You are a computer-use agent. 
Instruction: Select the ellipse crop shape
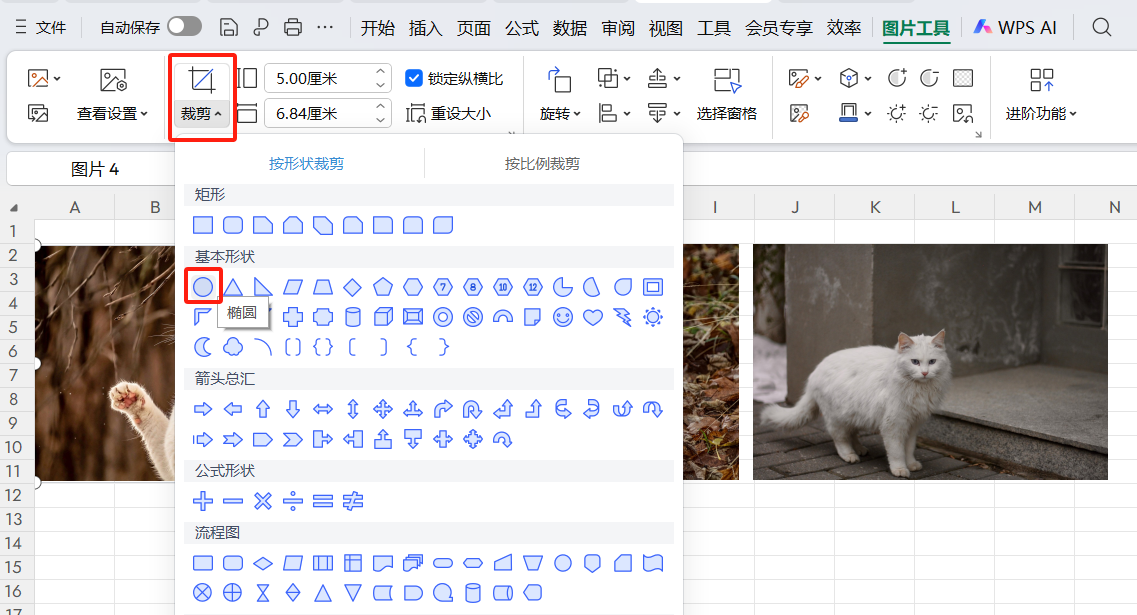pyautogui.click(x=203, y=287)
